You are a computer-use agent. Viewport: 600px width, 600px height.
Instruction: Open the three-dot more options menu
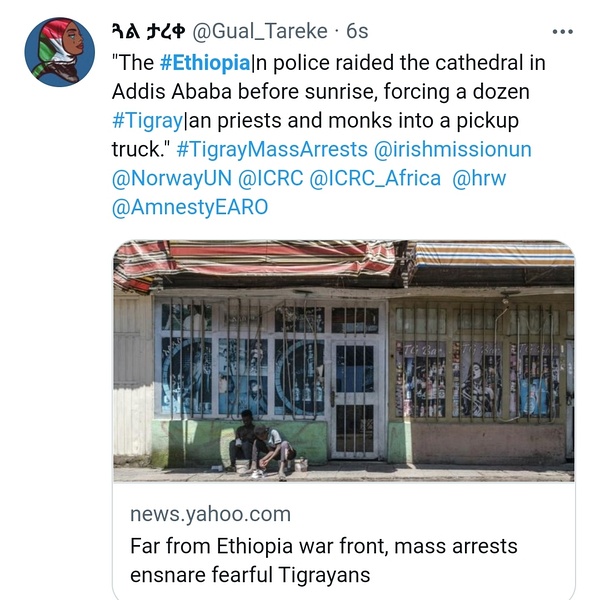[x=562, y=32]
